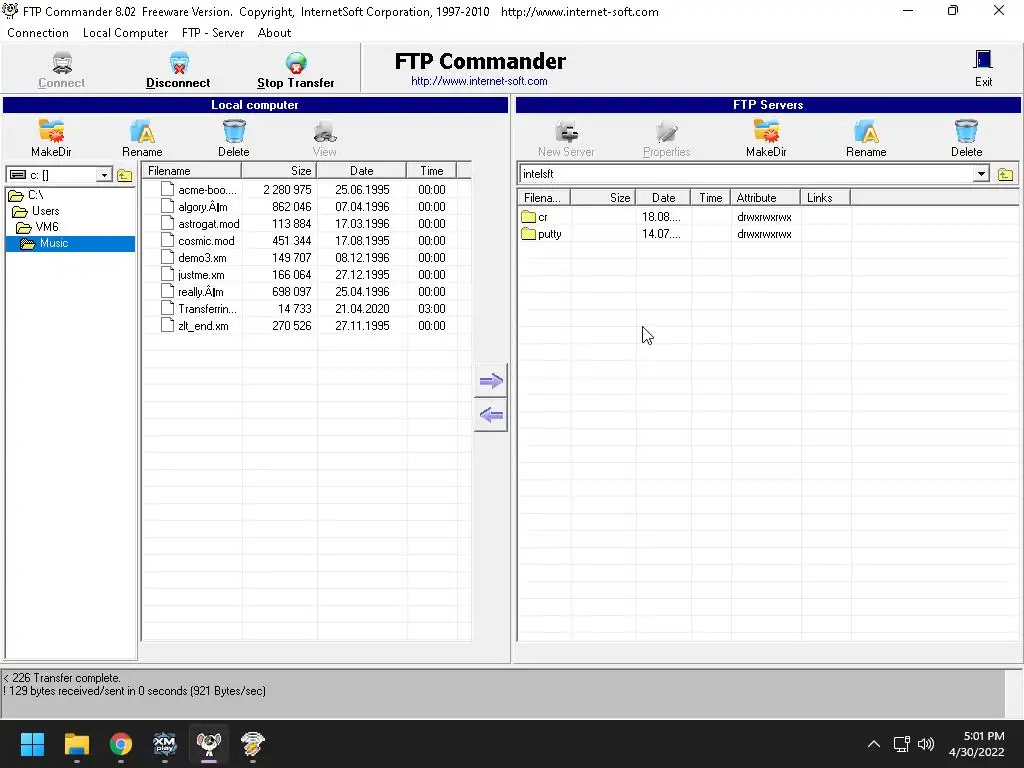1024x768 pixels.
Task: Click the server Links column header
Action: [x=825, y=198]
